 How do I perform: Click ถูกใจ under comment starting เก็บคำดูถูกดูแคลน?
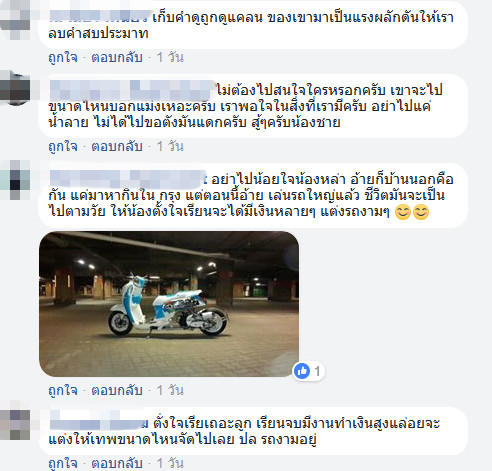coord(63,58)
